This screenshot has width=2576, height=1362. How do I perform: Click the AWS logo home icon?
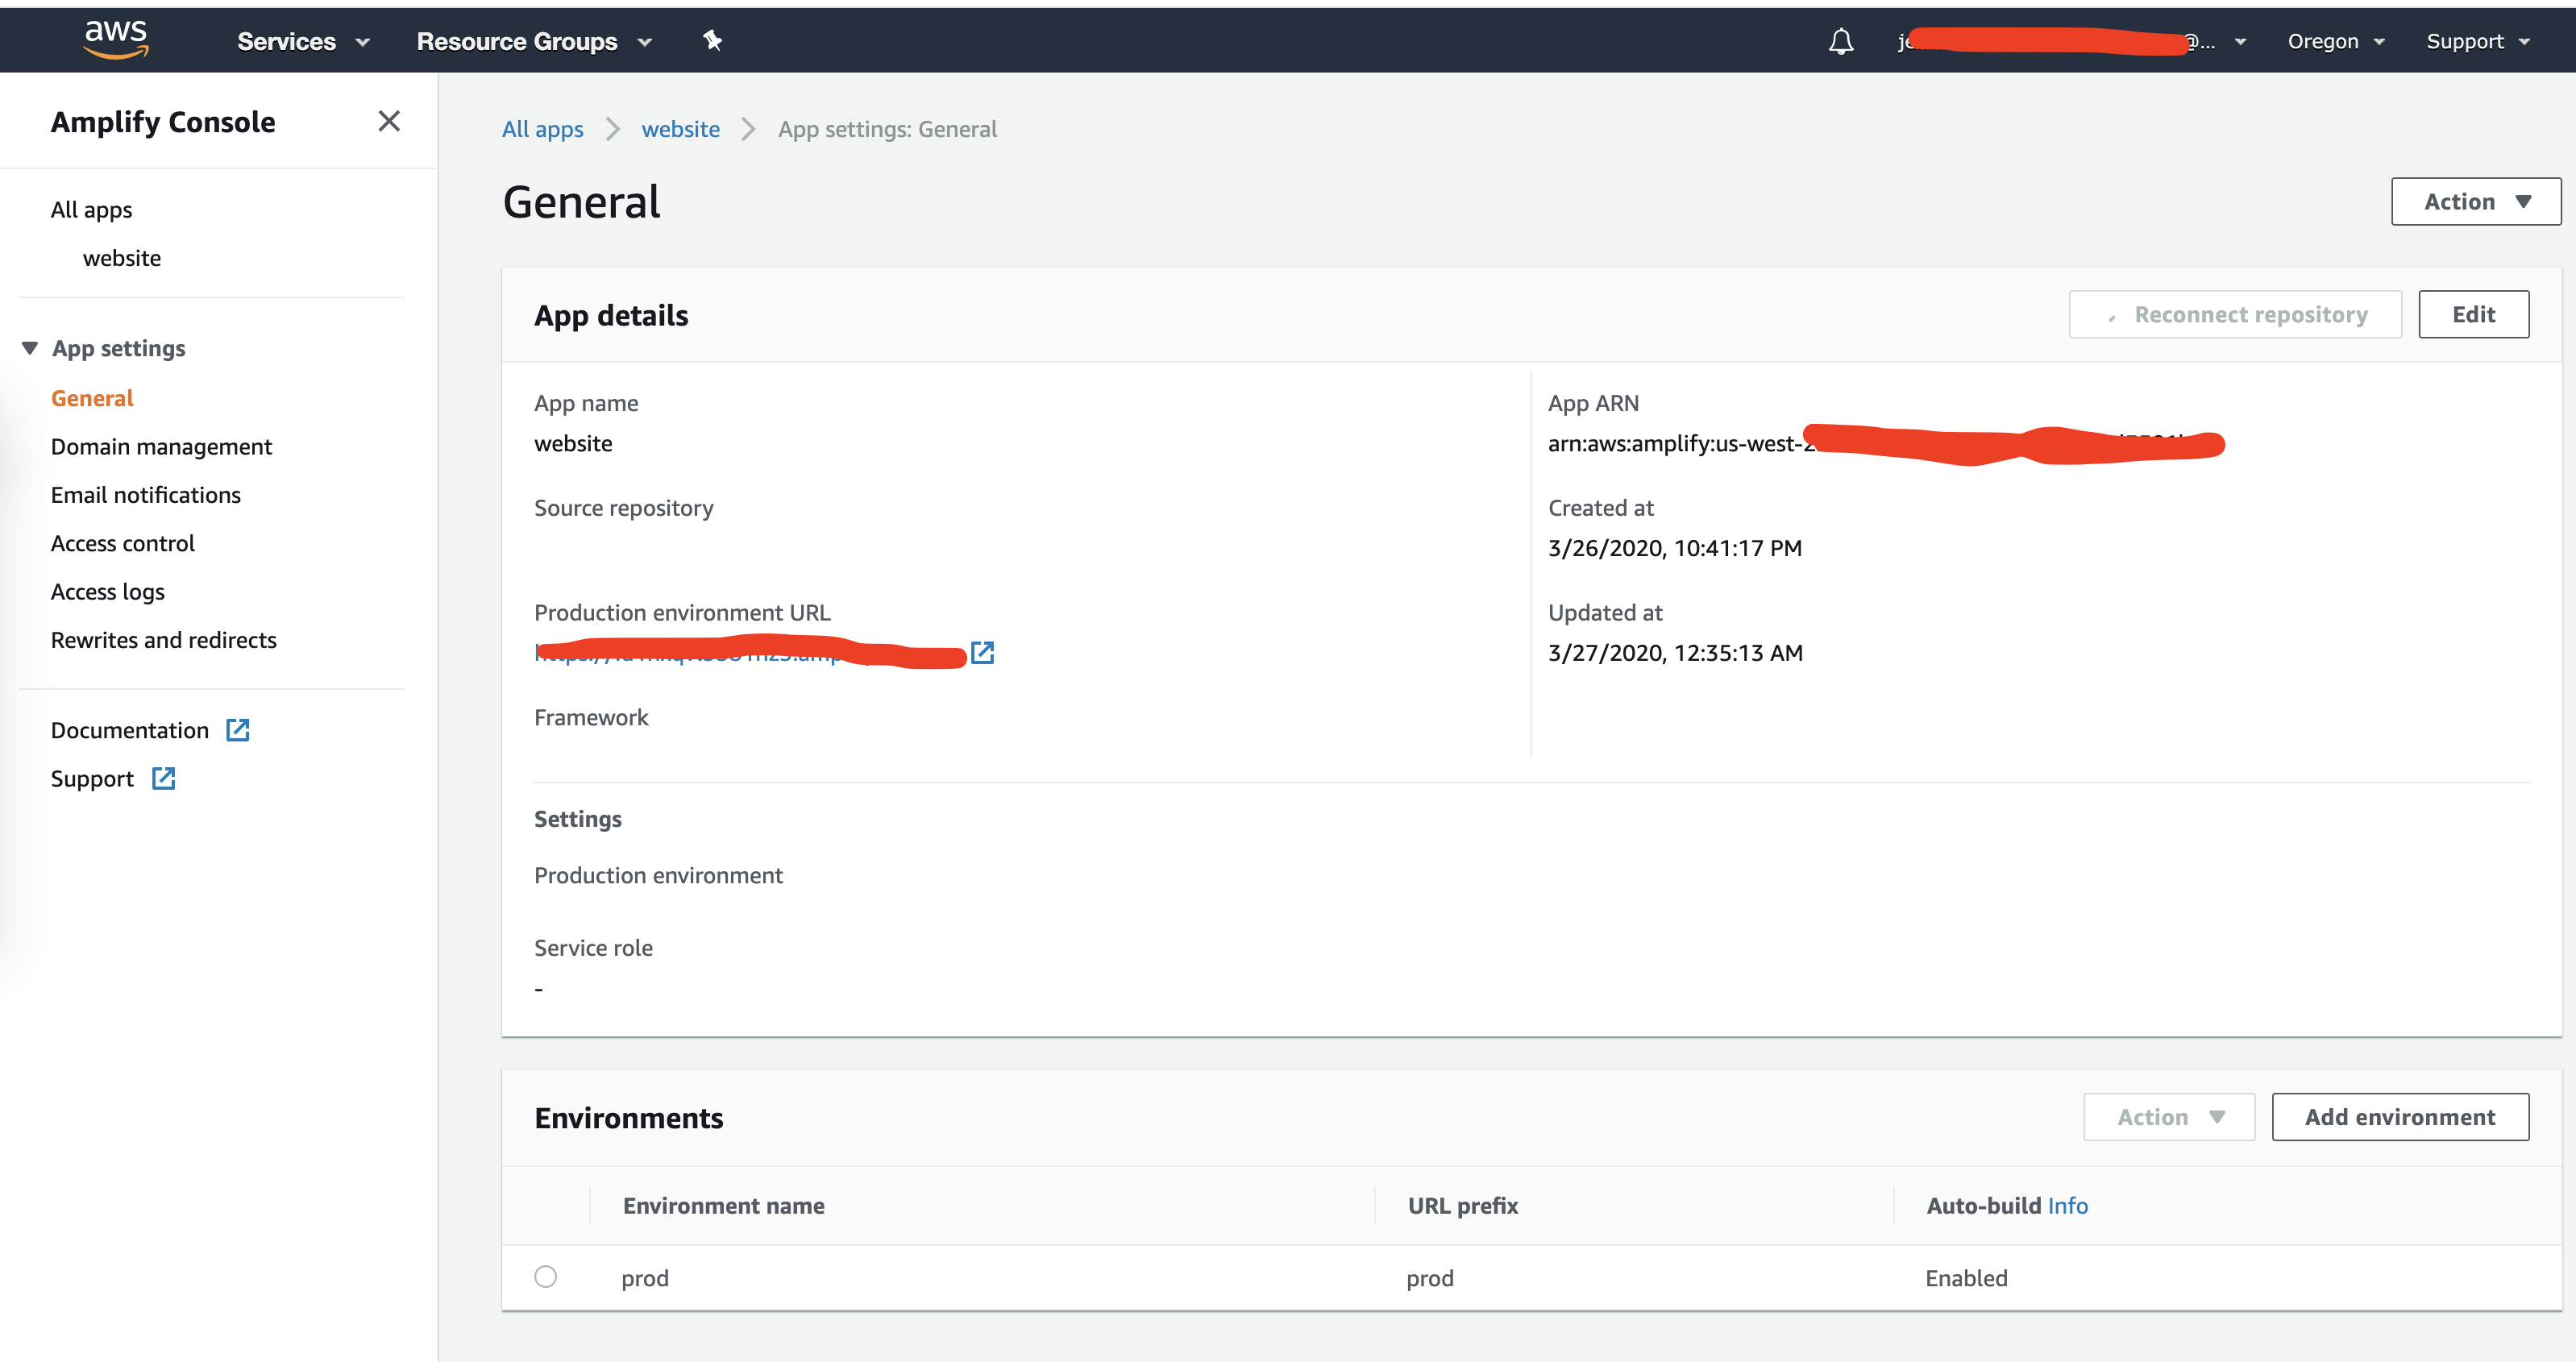(116, 40)
